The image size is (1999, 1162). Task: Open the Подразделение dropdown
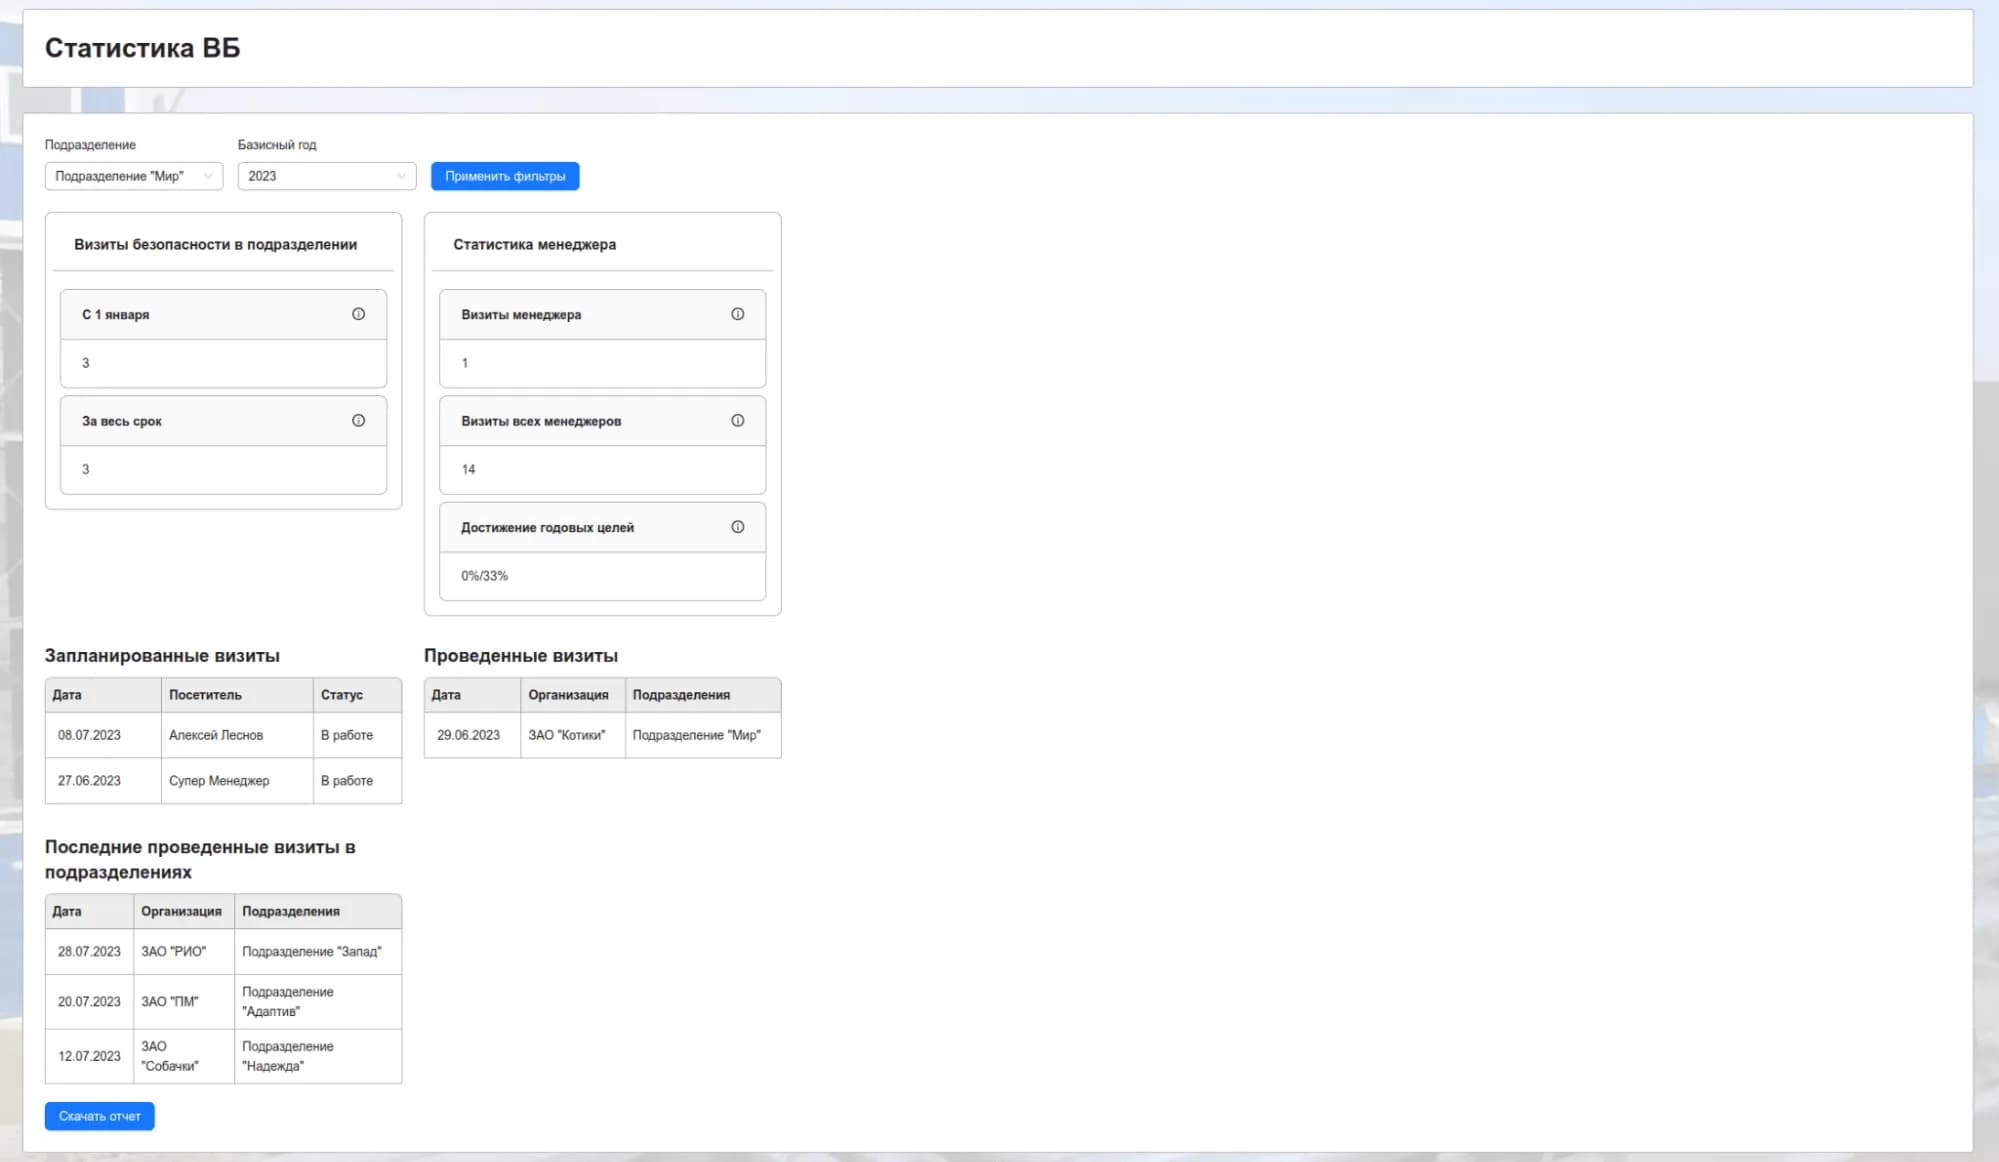click(x=134, y=176)
